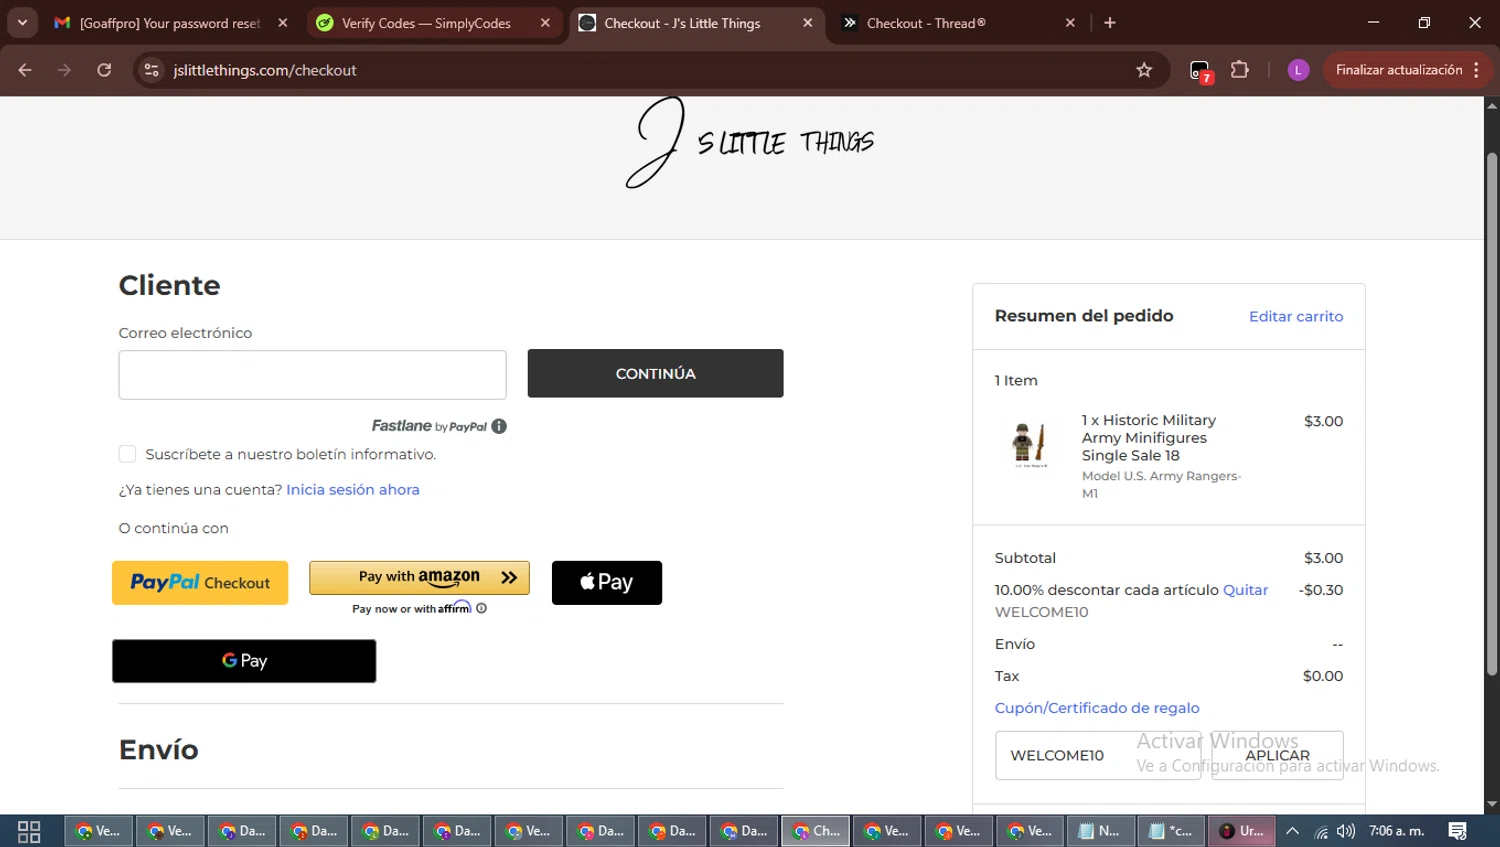Close the Gmail password reset tab
The image size is (1500, 847).
tap(283, 23)
